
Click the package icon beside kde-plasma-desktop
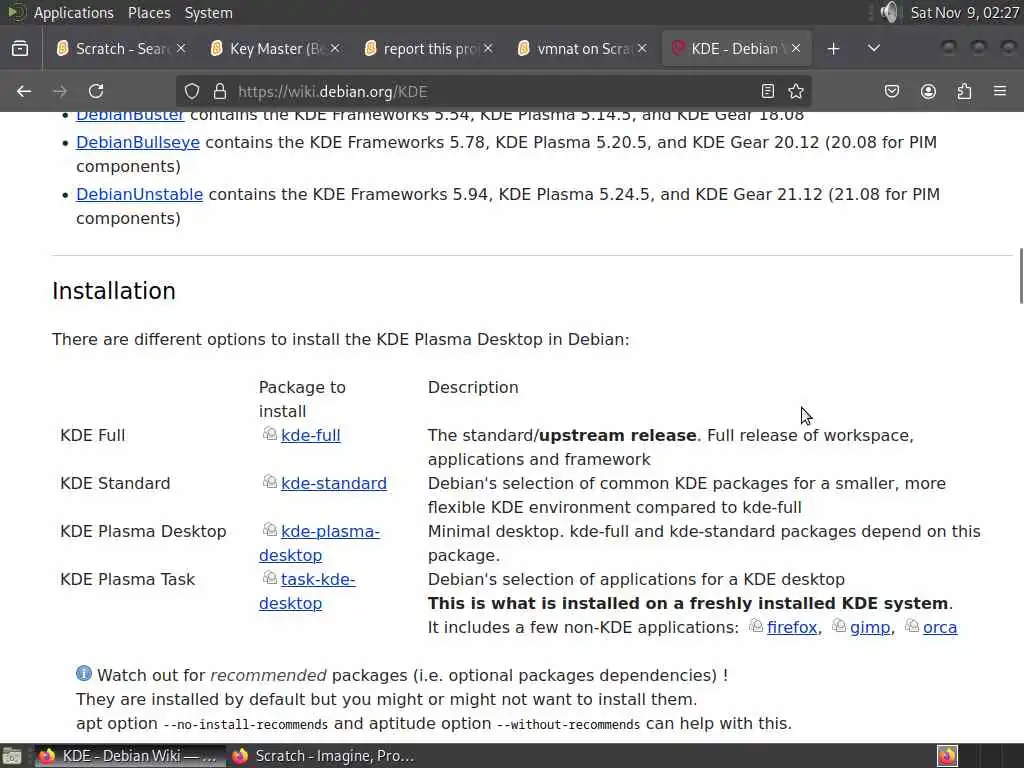[270, 529]
